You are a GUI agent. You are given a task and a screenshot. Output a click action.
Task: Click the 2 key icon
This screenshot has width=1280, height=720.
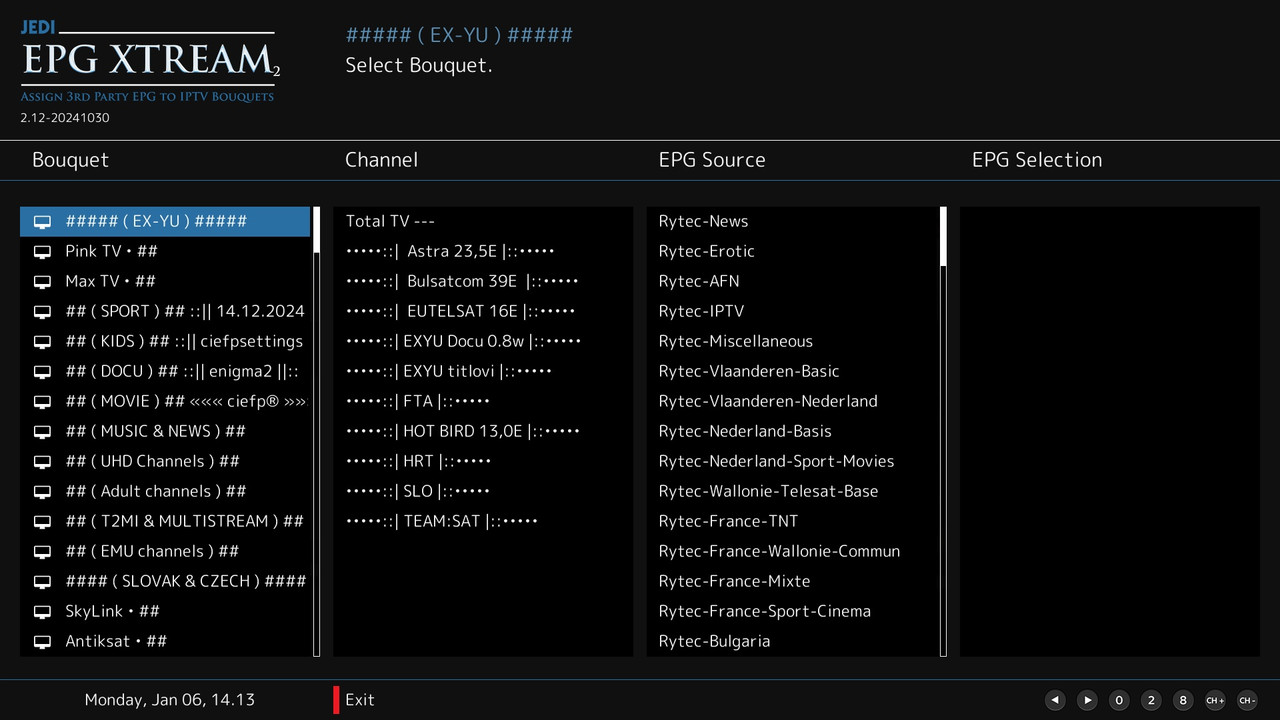point(1151,700)
